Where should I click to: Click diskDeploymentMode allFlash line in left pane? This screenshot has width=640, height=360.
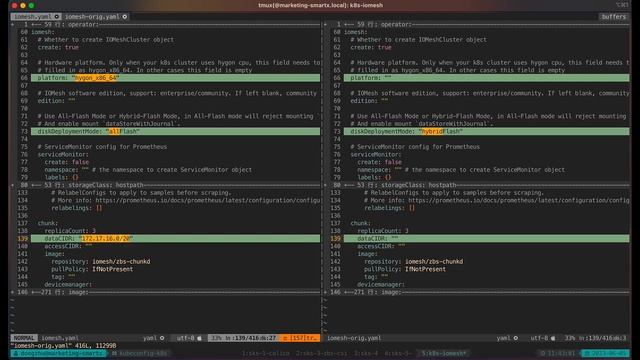(176, 131)
